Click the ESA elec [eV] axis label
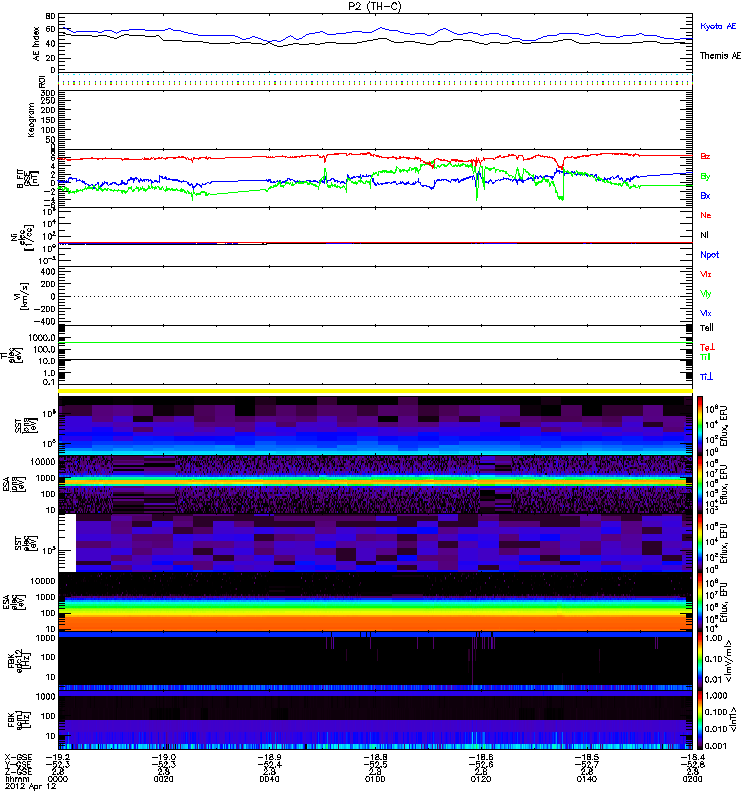 14,603
